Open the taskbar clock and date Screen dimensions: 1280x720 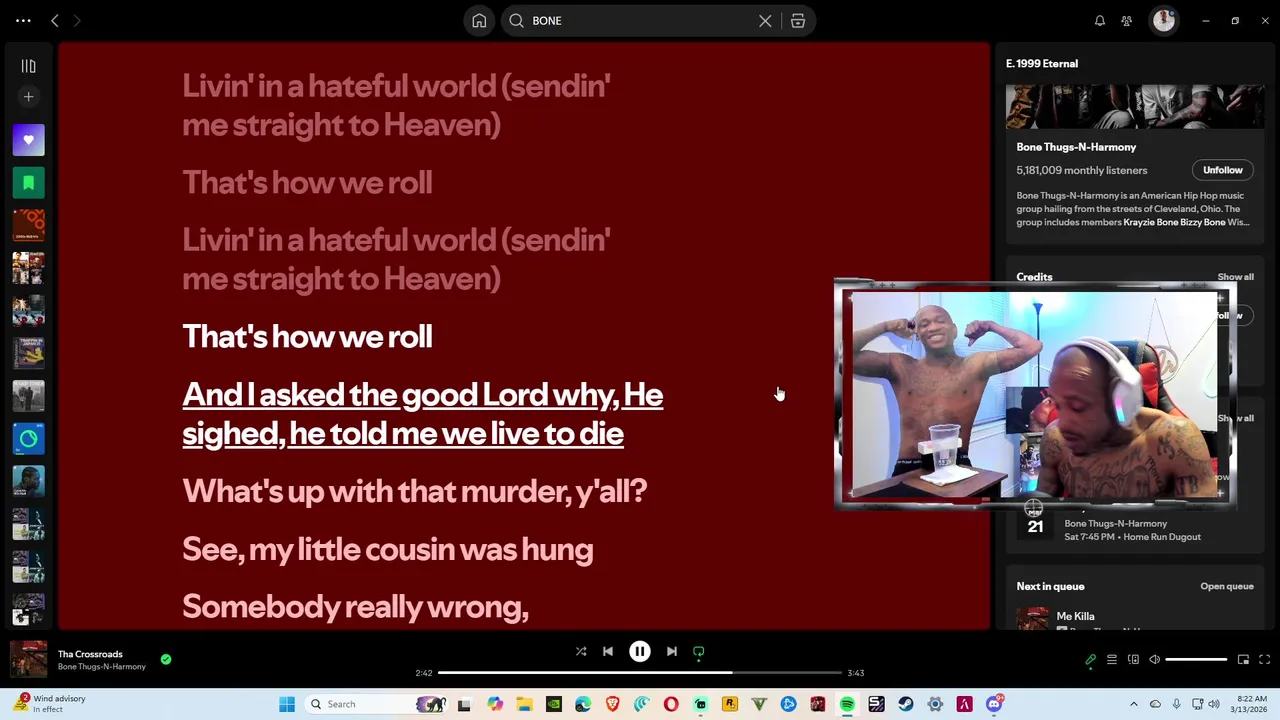click(1250, 704)
